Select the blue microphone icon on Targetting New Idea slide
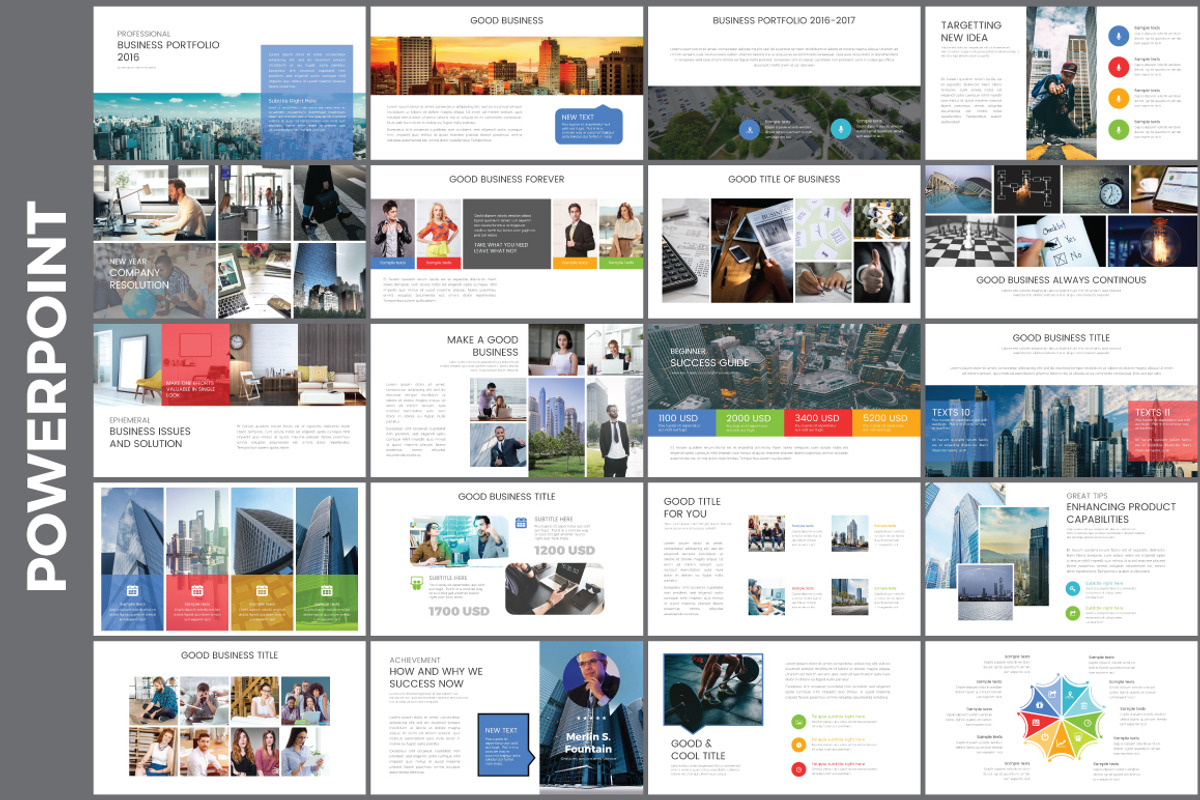The width and height of the screenshot is (1200, 800). coord(1118,35)
